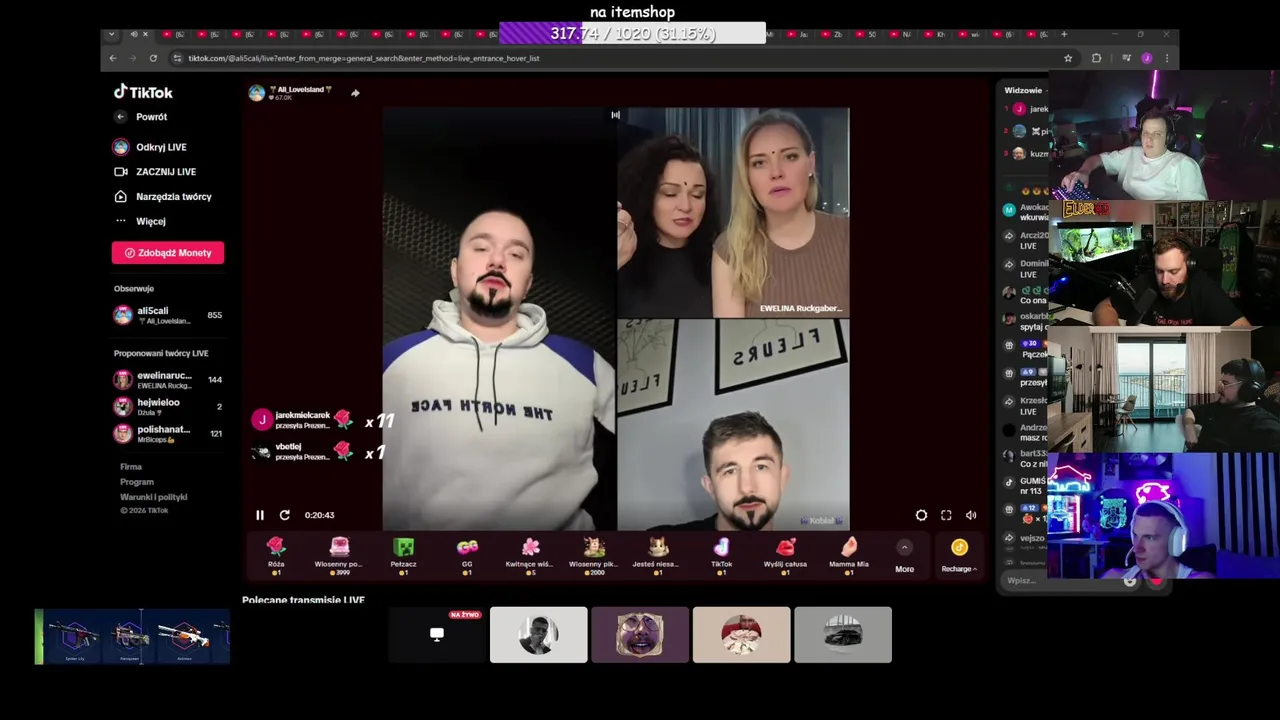Pause the live stream playback

[260, 515]
